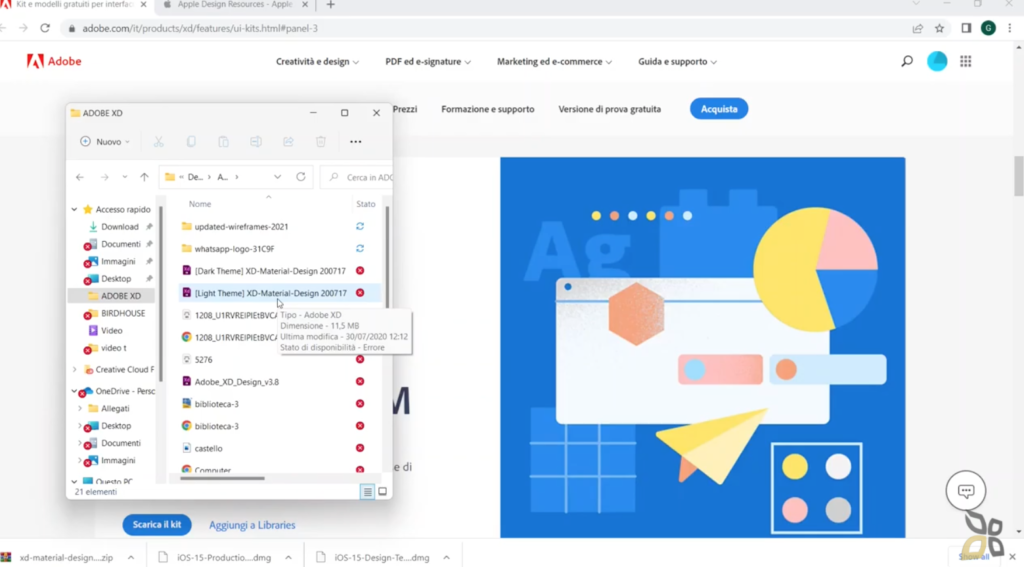
Task: Go back in Explorer navigation
Action: click(x=80, y=177)
